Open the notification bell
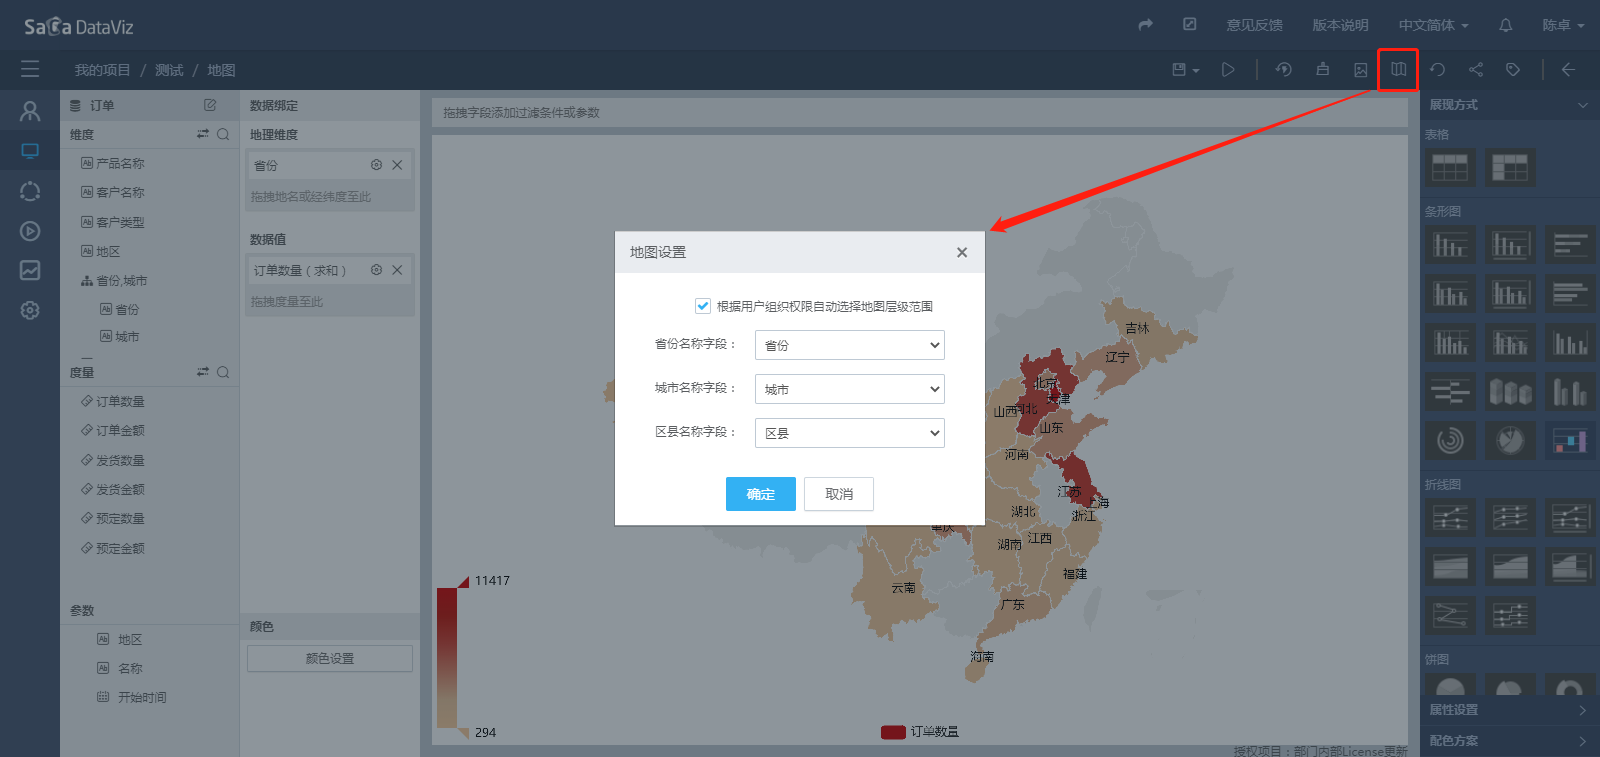Image resolution: width=1600 pixels, height=757 pixels. point(1505,25)
